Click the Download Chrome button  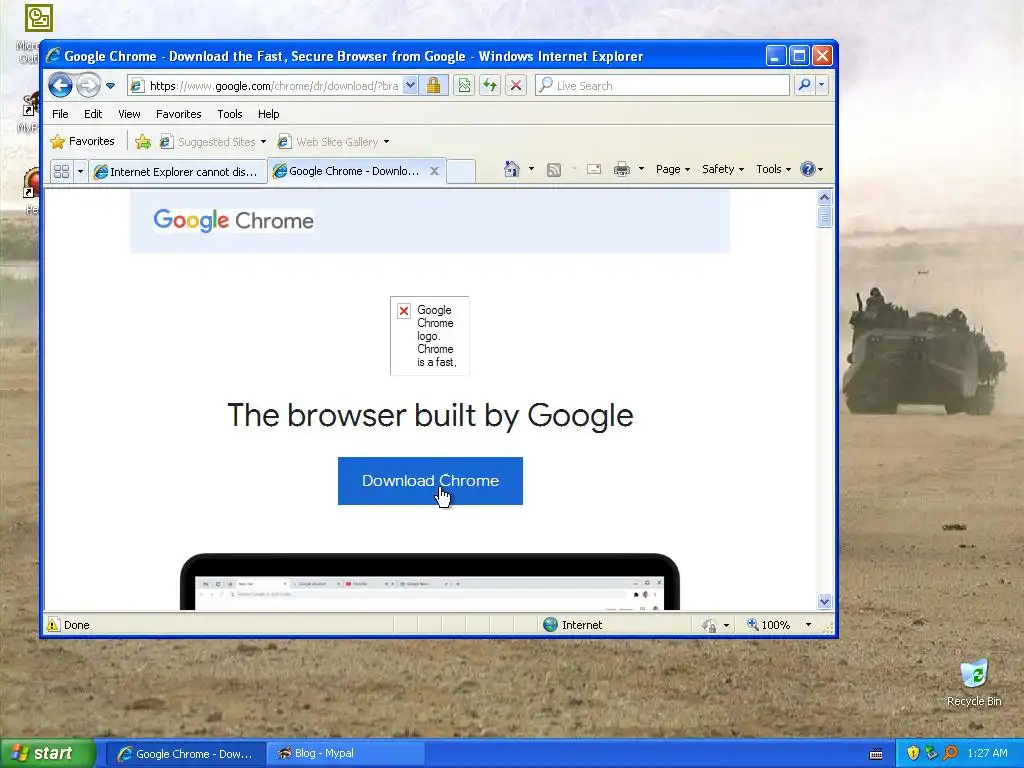[430, 481]
